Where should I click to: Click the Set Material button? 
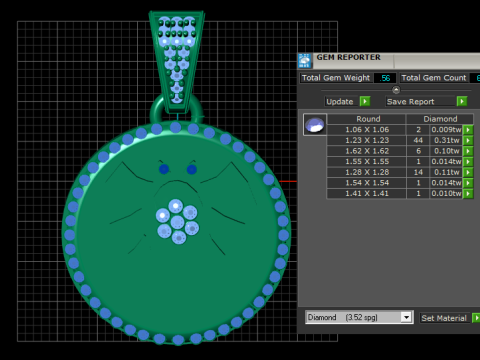click(x=444, y=318)
